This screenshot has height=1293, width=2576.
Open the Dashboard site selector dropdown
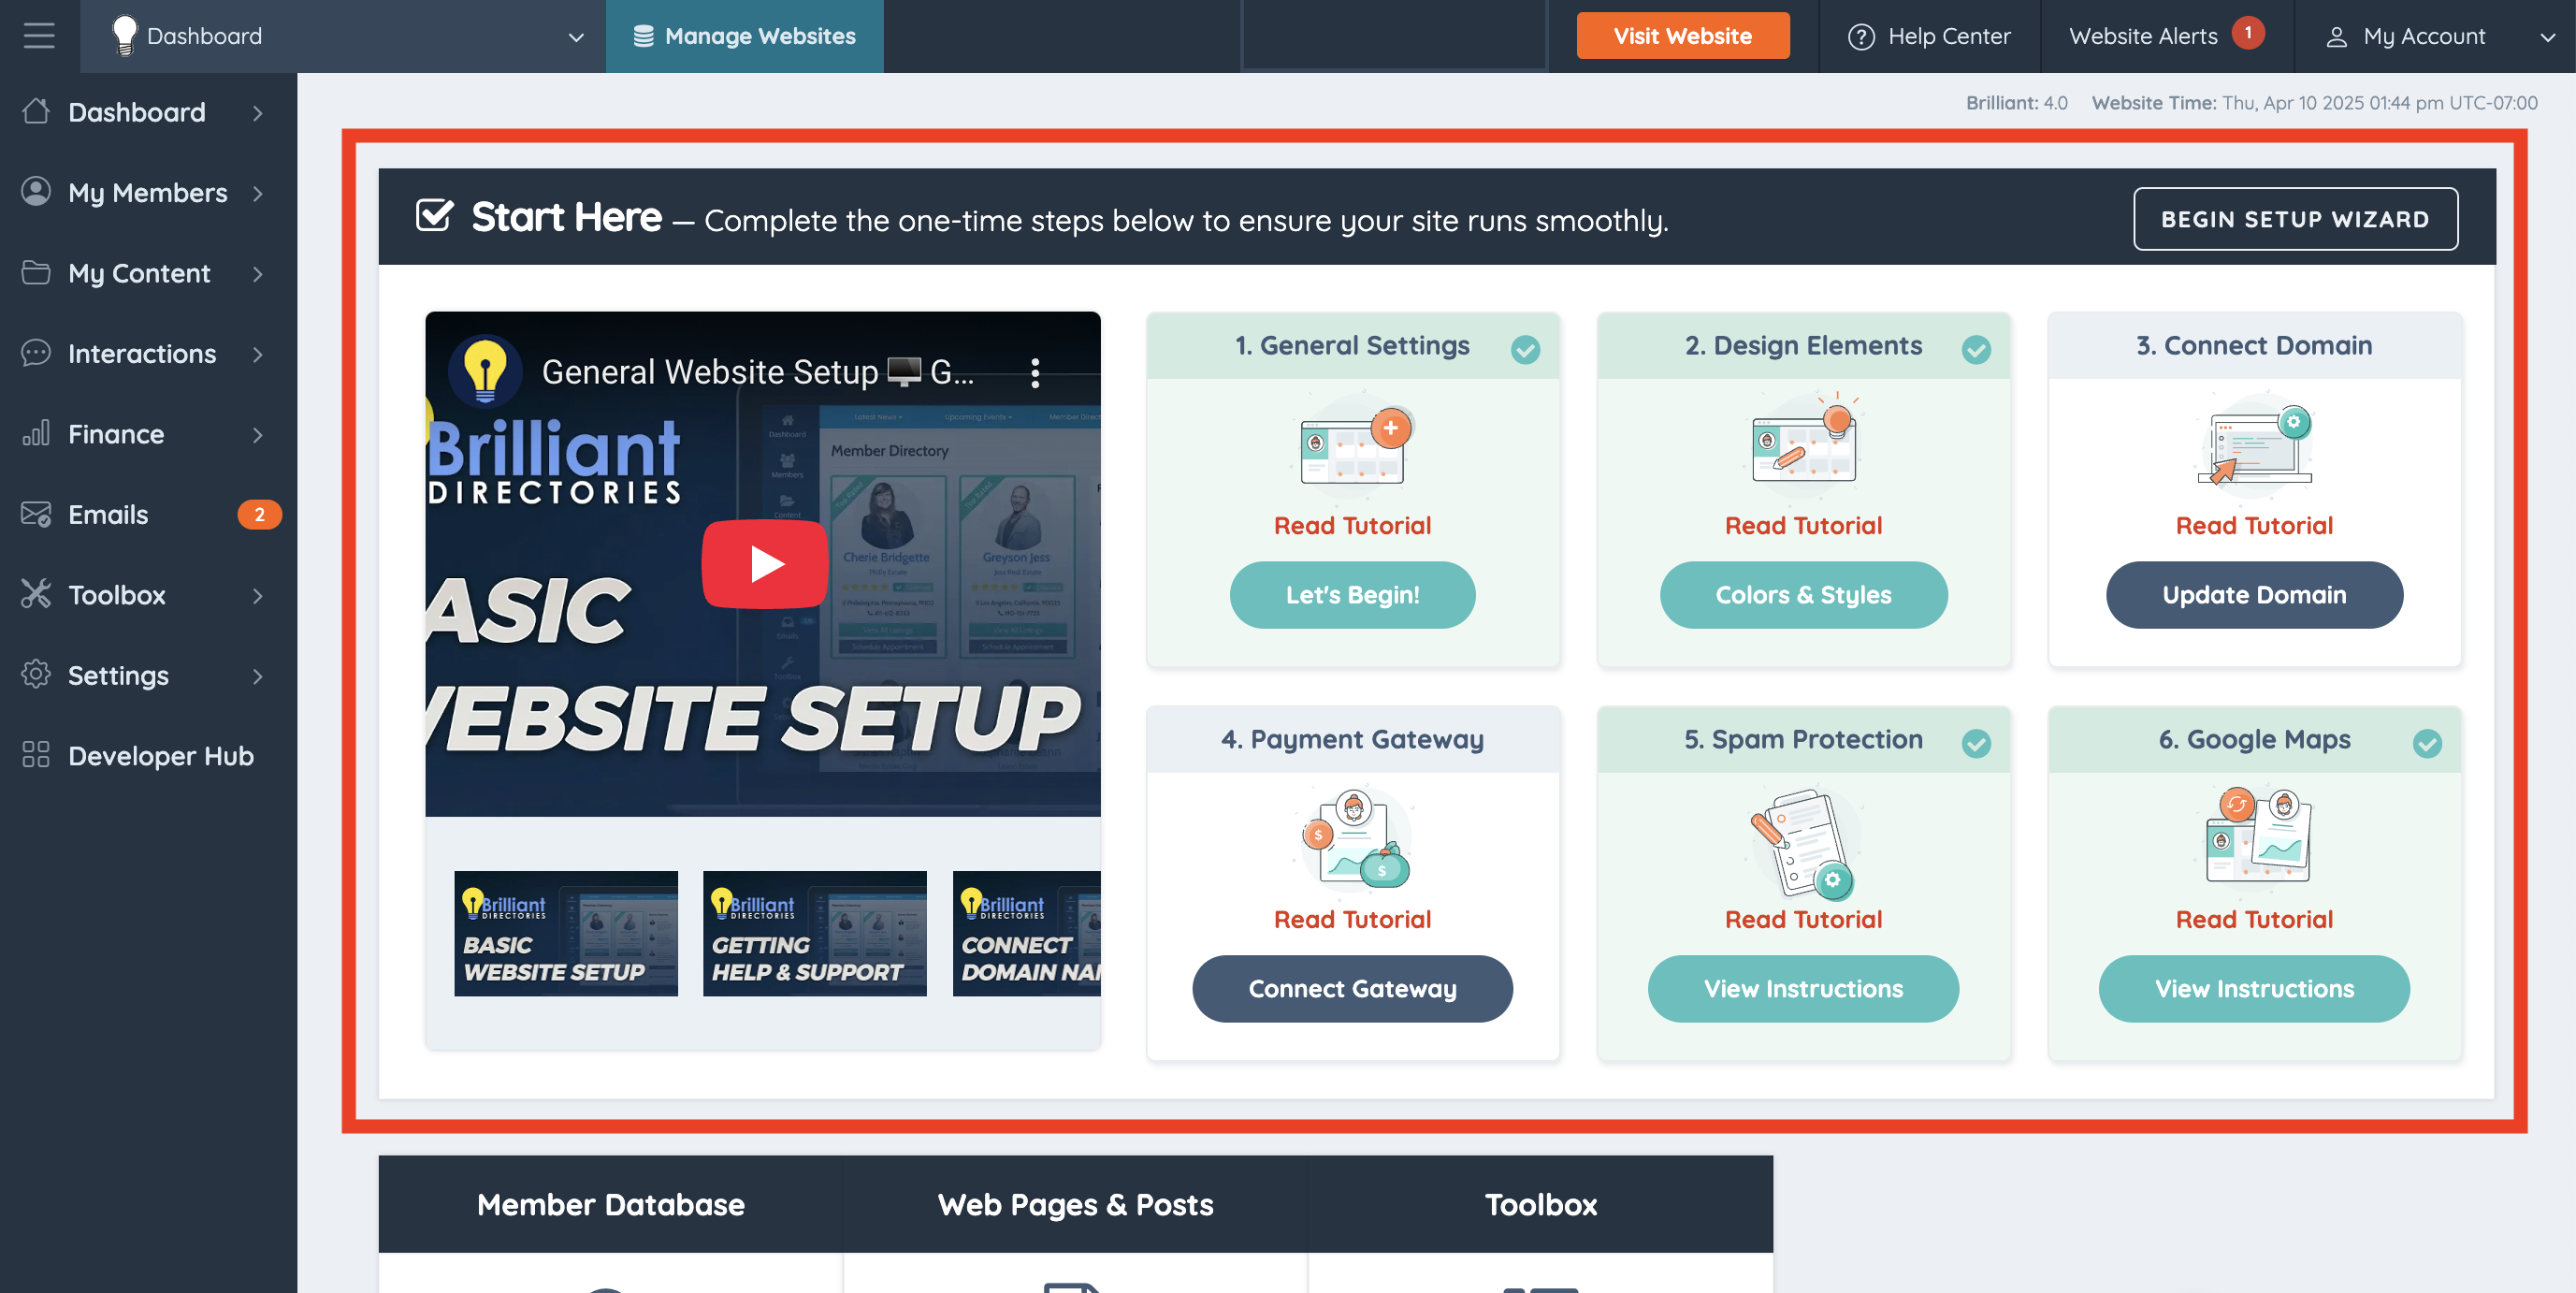click(575, 37)
